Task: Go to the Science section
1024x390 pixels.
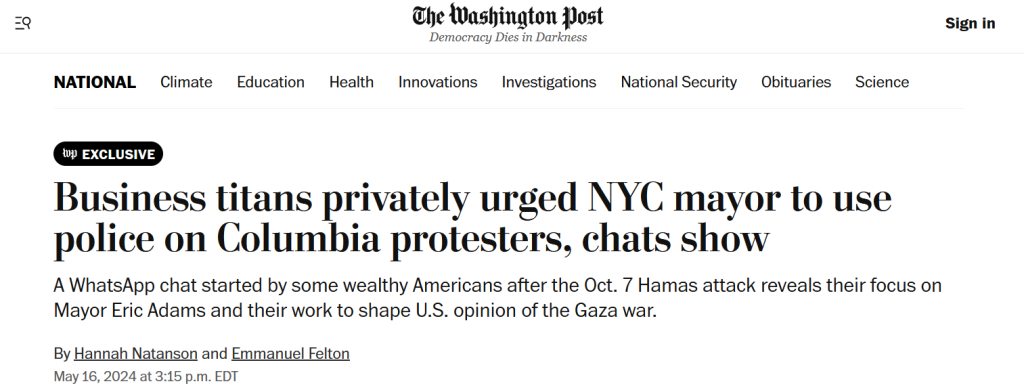Action: 882,82
